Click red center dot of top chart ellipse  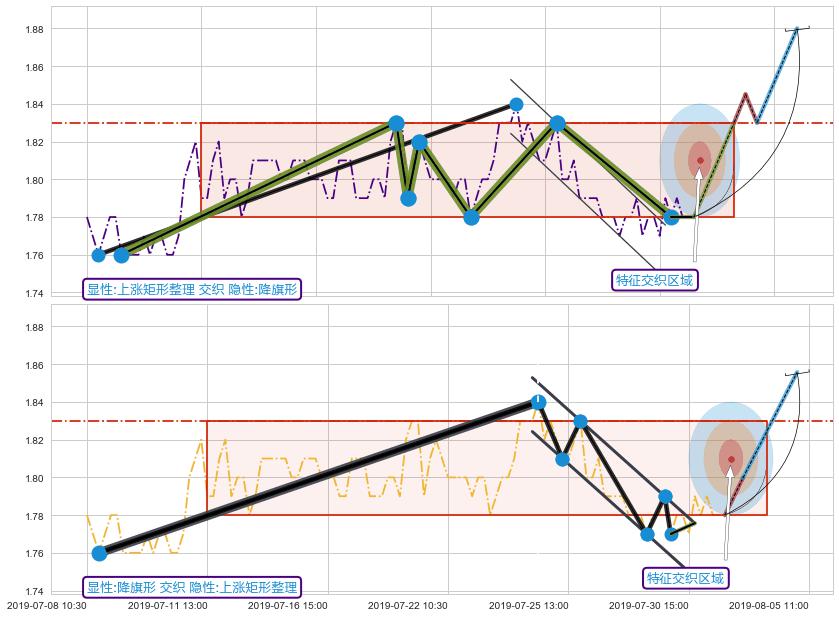(x=700, y=160)
